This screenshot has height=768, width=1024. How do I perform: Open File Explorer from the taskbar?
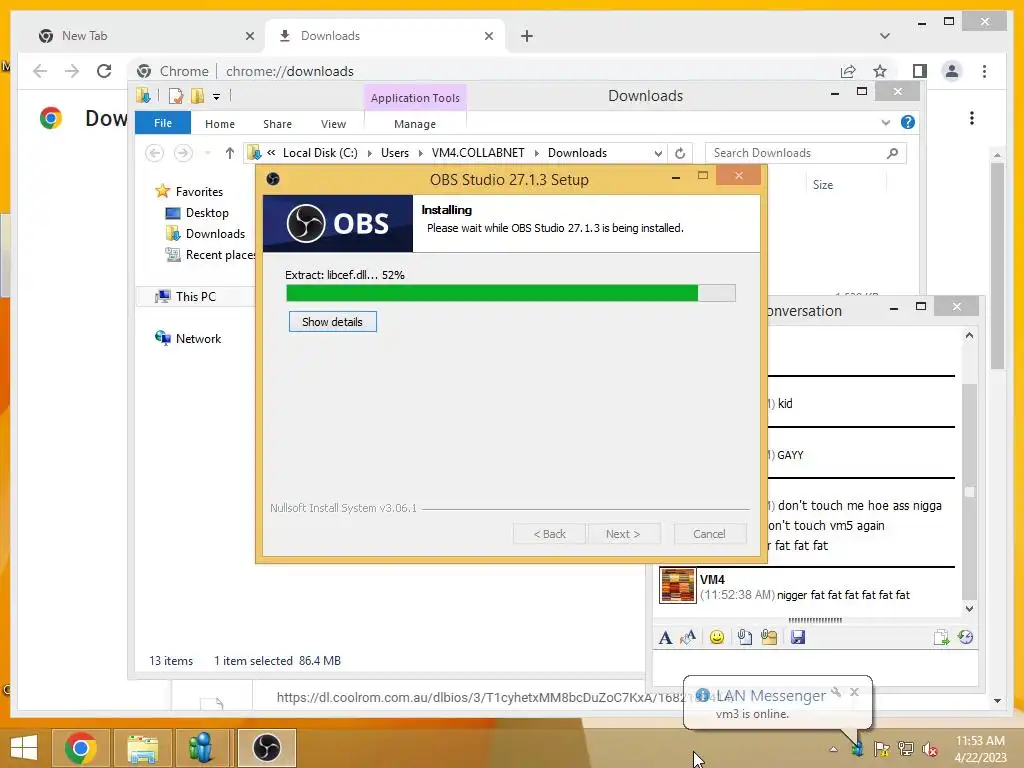pyautogui.click(x=142, y=748)
